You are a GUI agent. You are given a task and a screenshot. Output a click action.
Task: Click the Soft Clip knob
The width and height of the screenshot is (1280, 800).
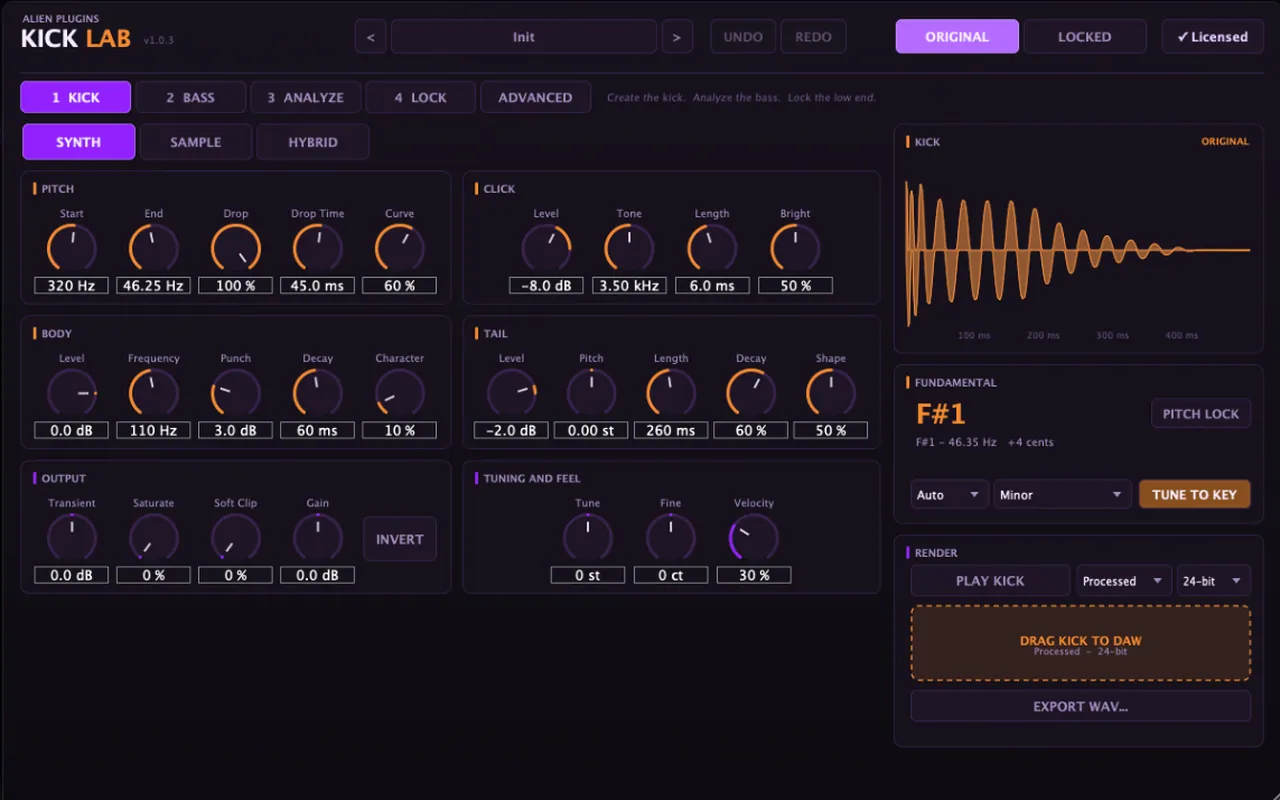(x=236, y=537)
